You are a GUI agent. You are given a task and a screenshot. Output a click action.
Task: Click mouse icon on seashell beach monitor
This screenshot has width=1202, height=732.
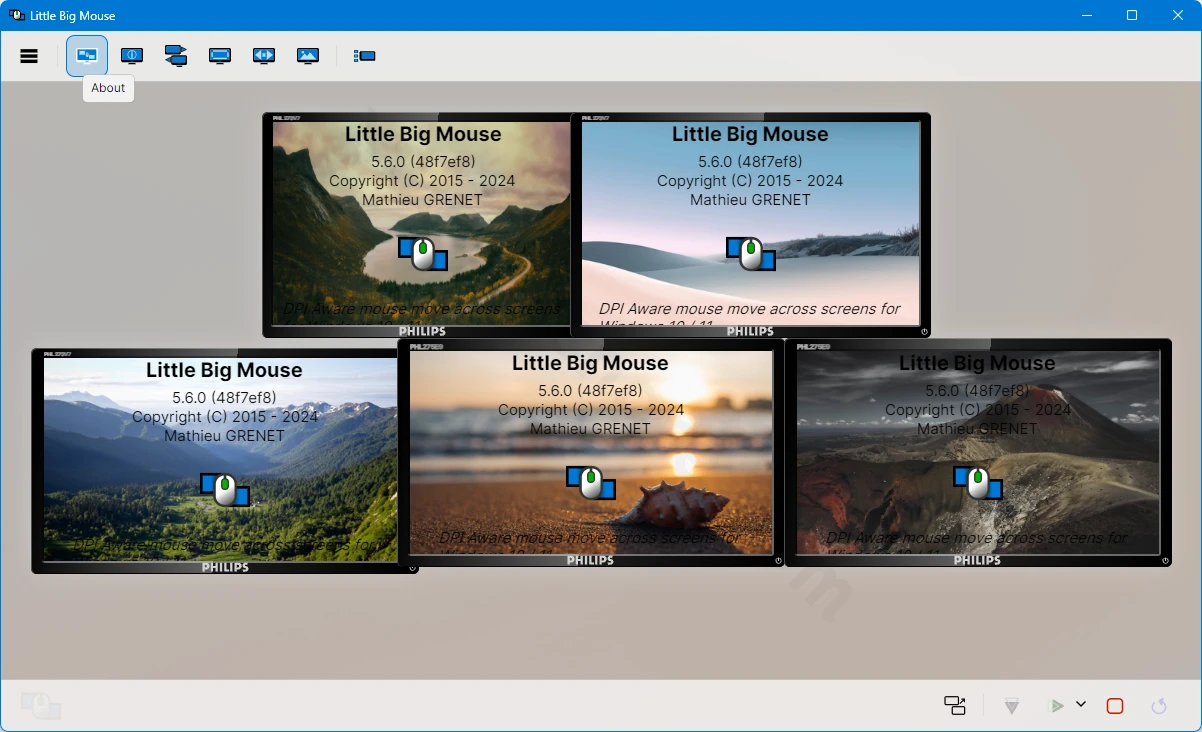591,483
